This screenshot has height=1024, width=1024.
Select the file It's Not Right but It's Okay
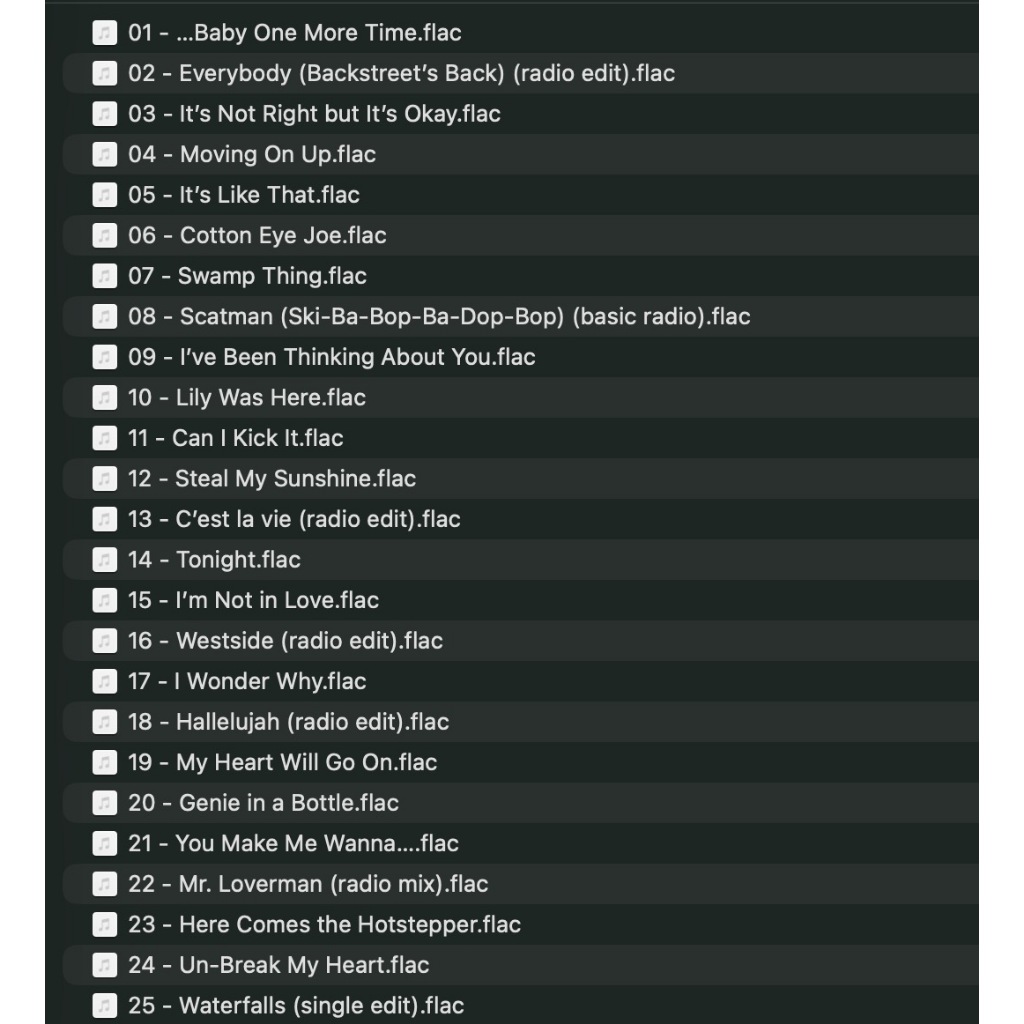tap(520, 114)
